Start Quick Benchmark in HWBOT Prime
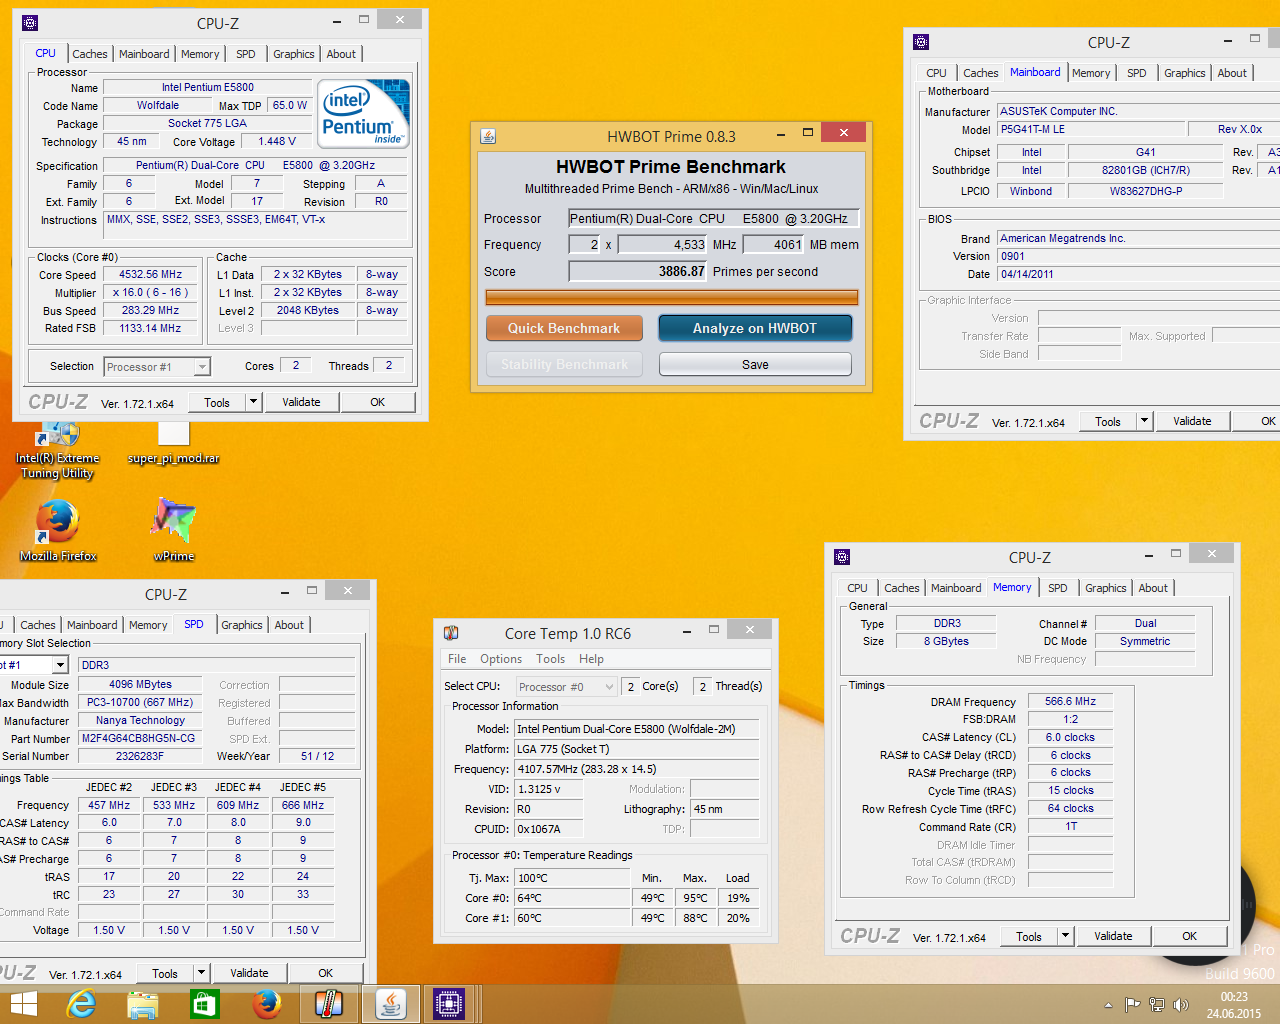The width and height of the screenshot is (1280, 1024). 564,328
